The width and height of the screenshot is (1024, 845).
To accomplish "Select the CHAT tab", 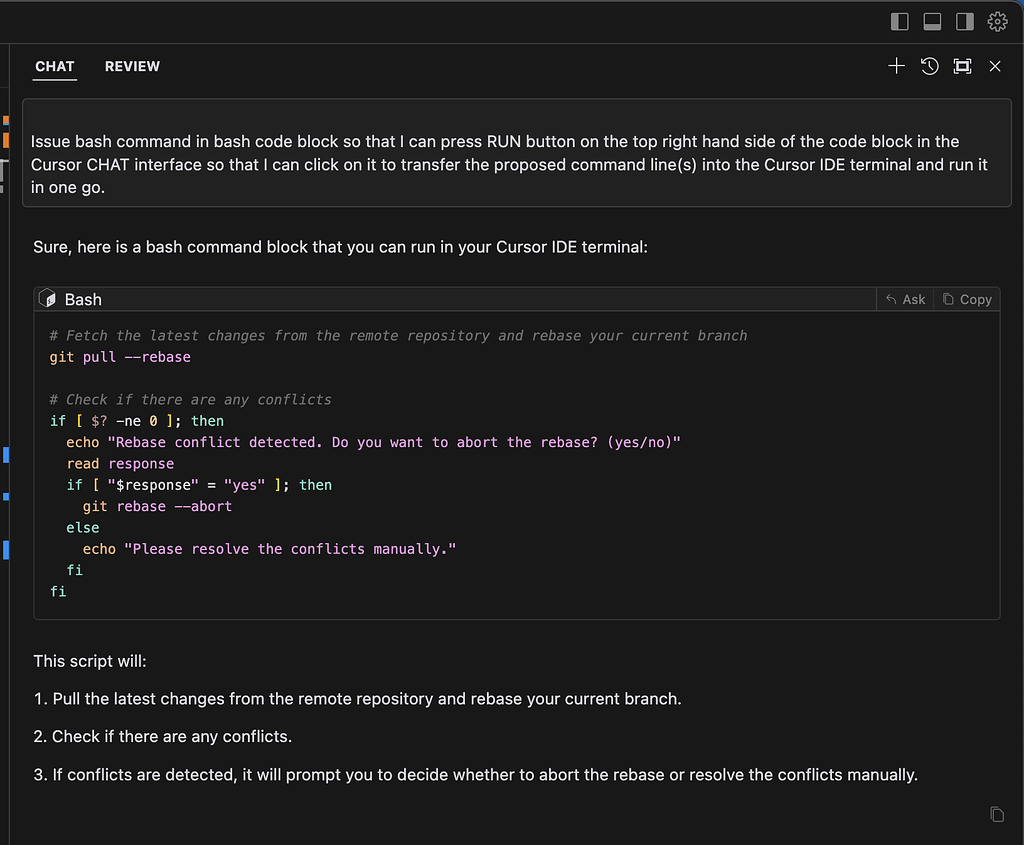I will point(54,66).
